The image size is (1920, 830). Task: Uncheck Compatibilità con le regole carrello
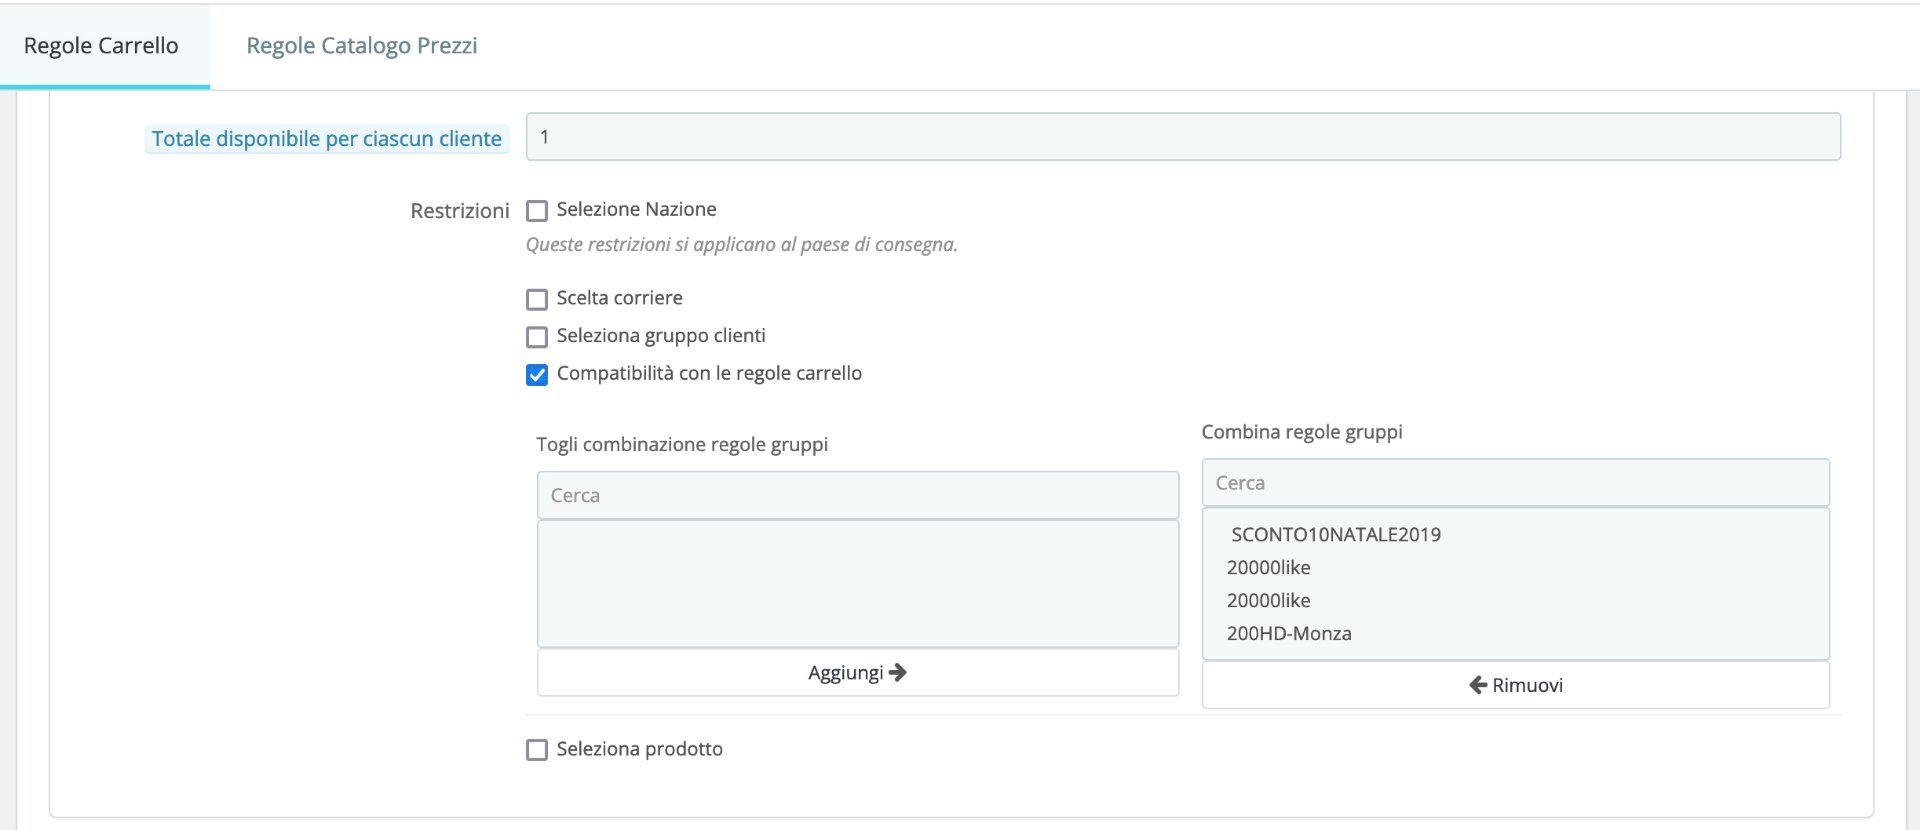537,375
